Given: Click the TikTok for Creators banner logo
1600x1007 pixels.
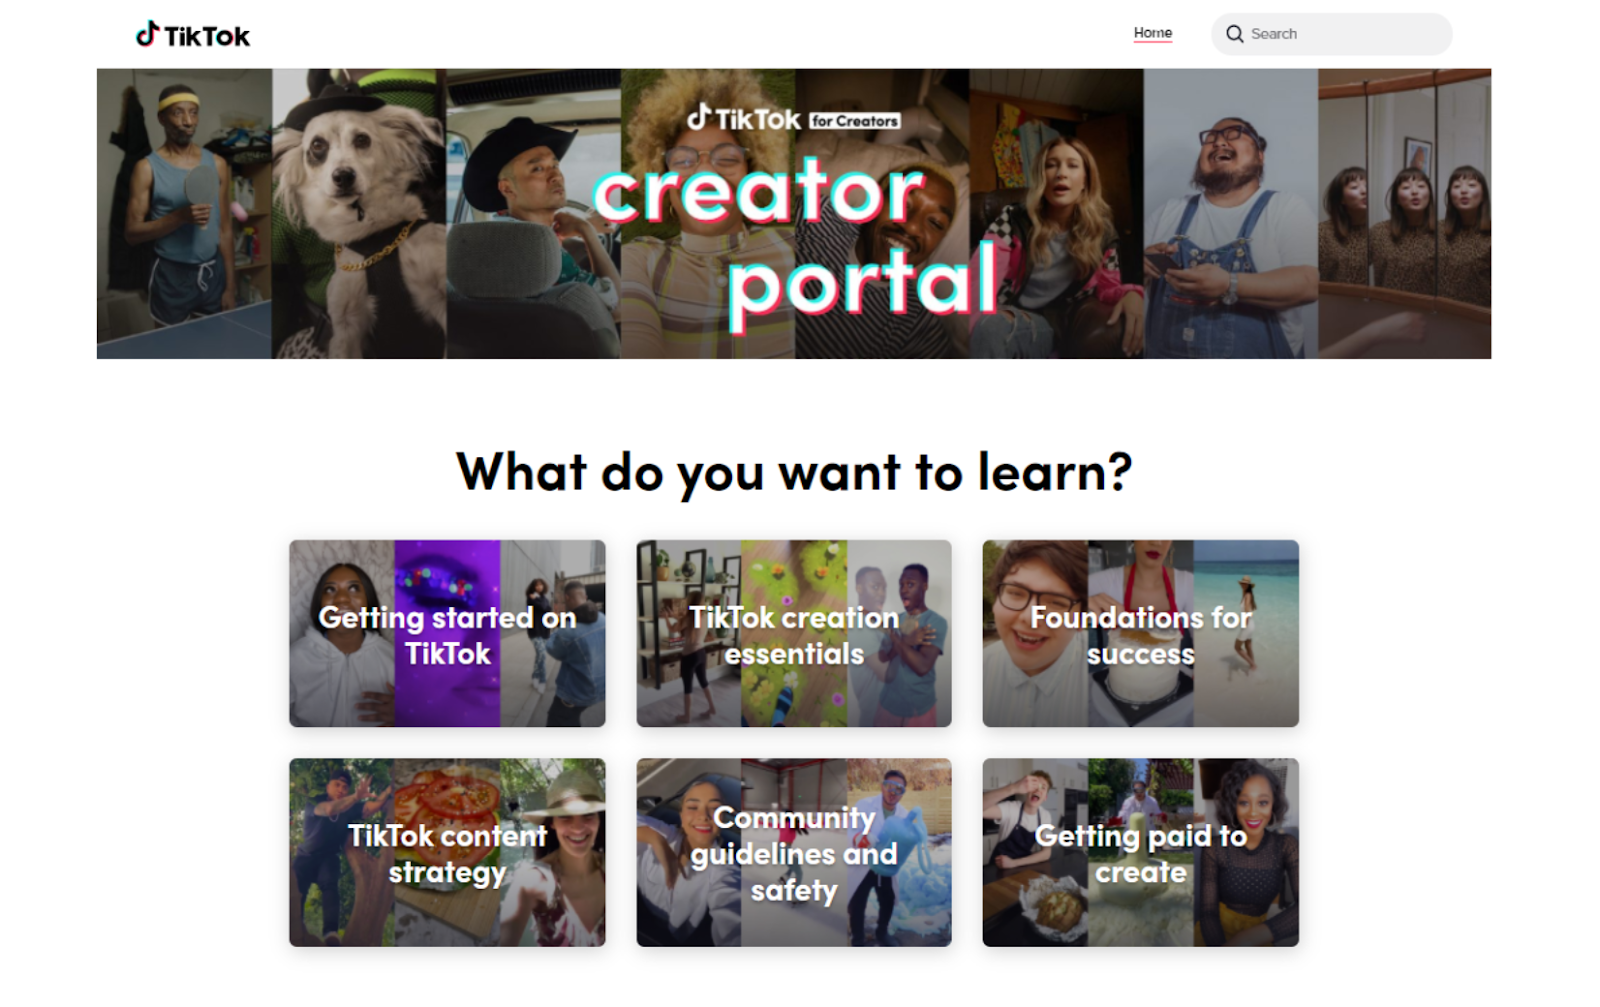Looking at the screenshot, I should pos(793,119).
